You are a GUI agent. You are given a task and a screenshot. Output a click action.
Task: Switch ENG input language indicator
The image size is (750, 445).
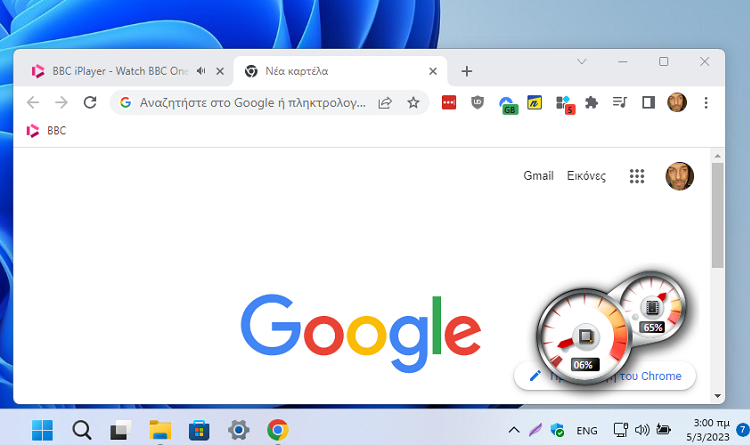coord(587,431)
